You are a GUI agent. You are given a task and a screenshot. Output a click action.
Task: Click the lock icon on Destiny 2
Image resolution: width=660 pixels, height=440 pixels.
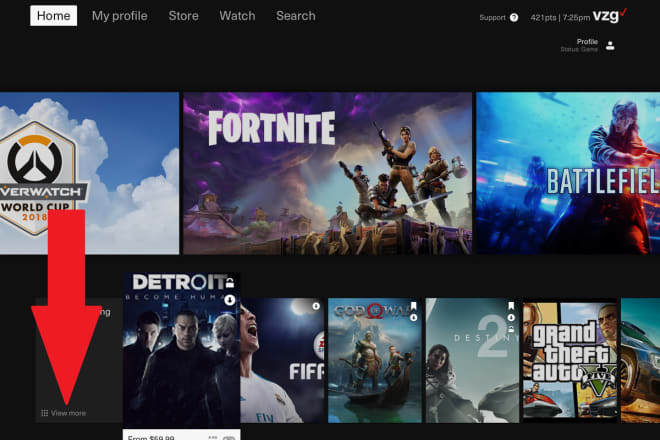[511, 328]
